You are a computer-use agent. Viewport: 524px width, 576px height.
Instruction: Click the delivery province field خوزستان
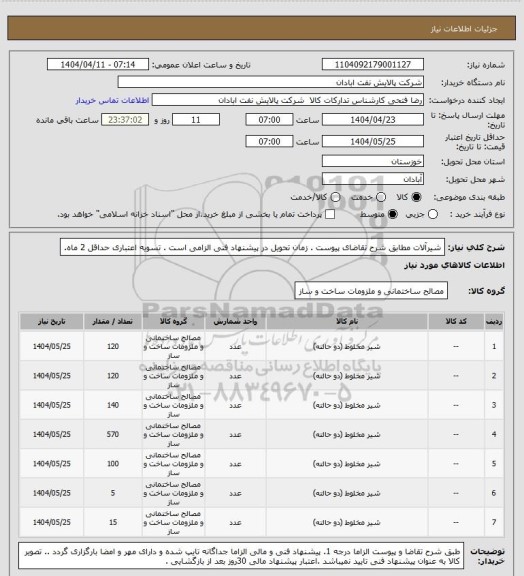tap(373, 161)
